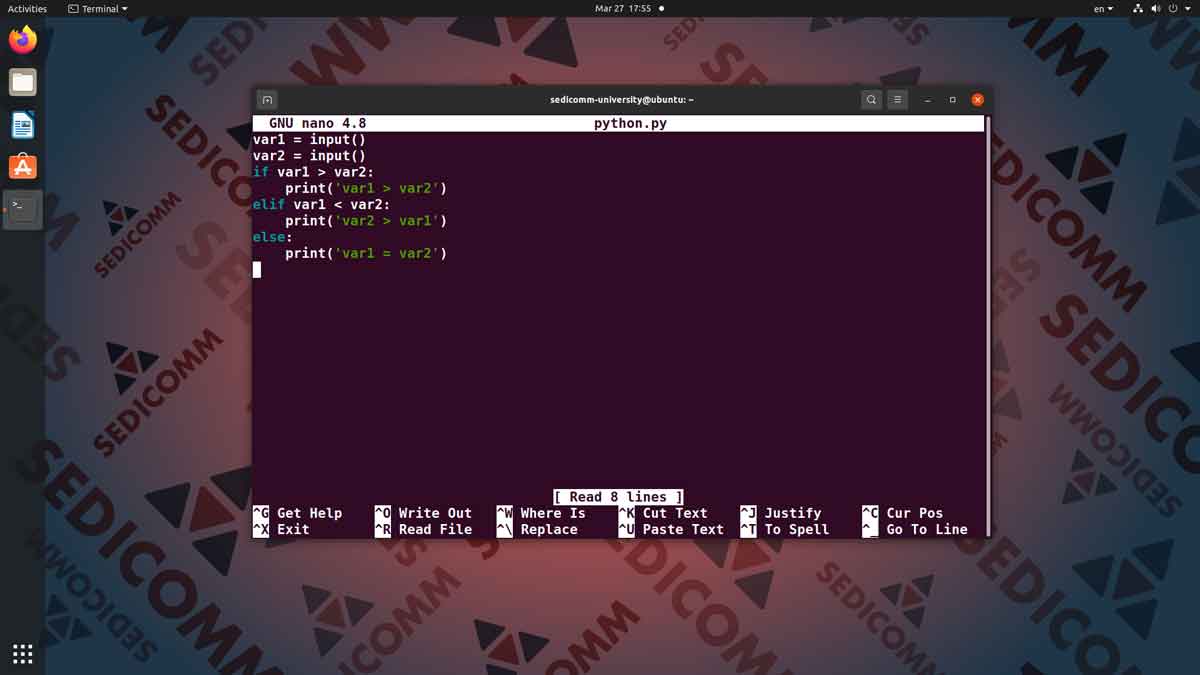This screenshot has height=675, width=1200.
Task: Show Applications grid at dock bottom
Action: (23, 654)
